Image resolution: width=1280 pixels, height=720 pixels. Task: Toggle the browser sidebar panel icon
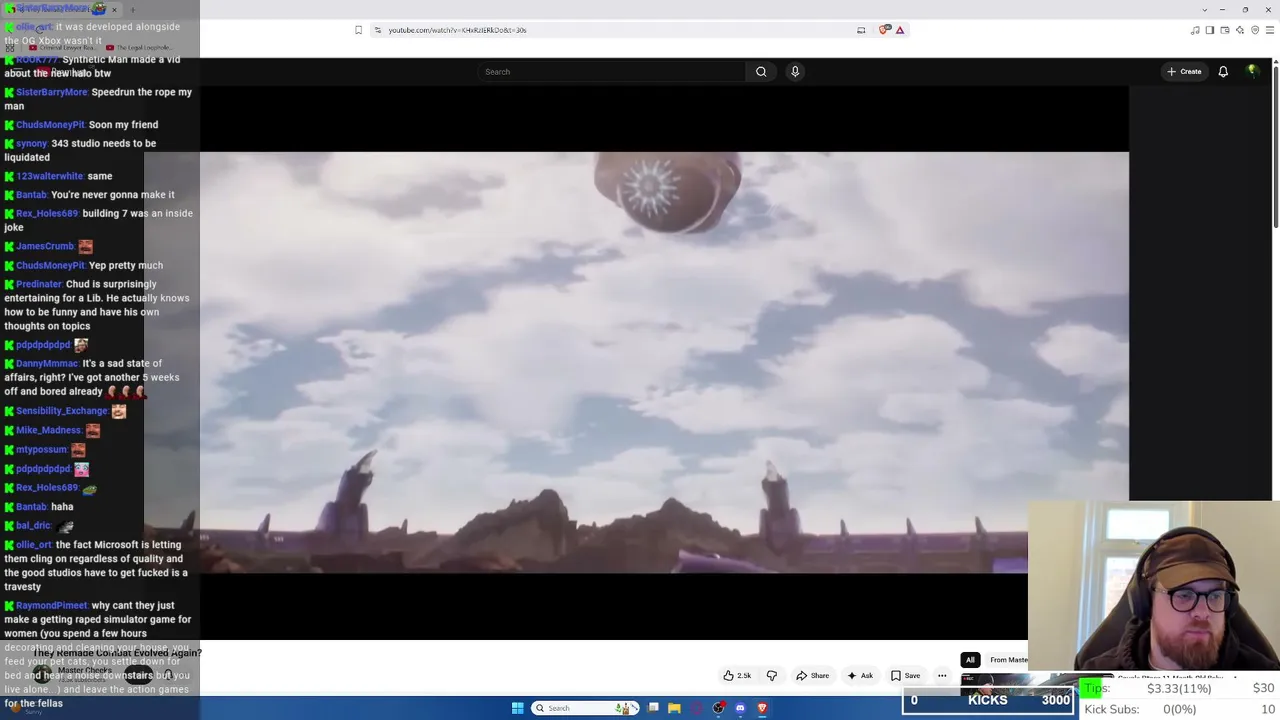coord(1209,30)
